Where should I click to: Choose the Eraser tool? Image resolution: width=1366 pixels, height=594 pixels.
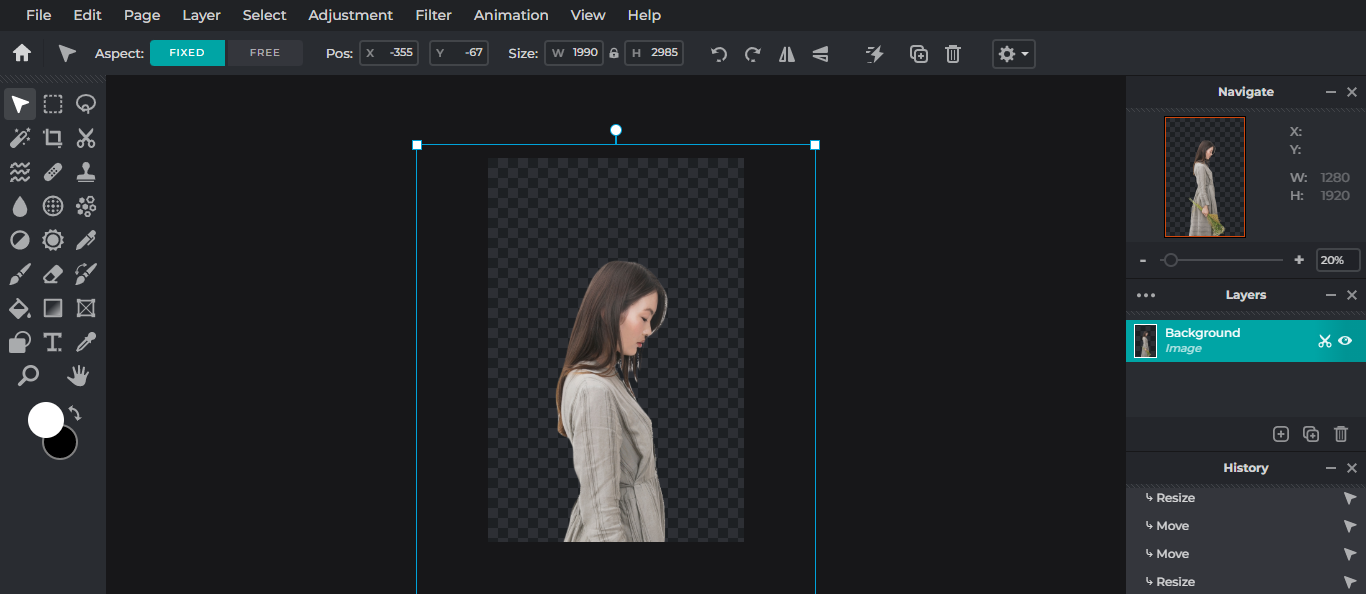(53, 274)
